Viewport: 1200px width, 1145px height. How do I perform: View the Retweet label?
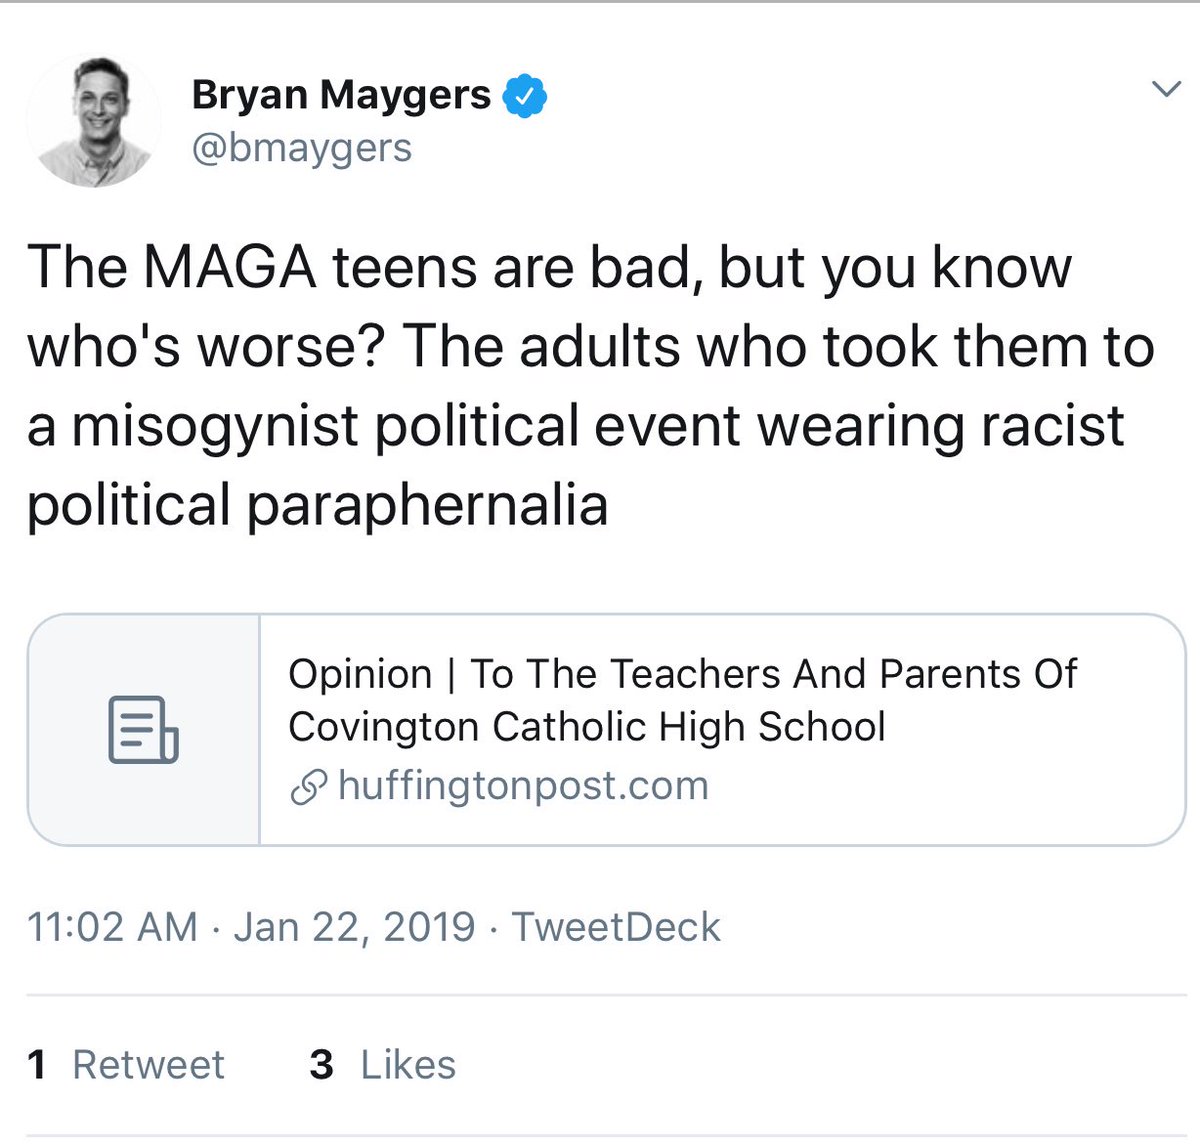click(148, 1065)
